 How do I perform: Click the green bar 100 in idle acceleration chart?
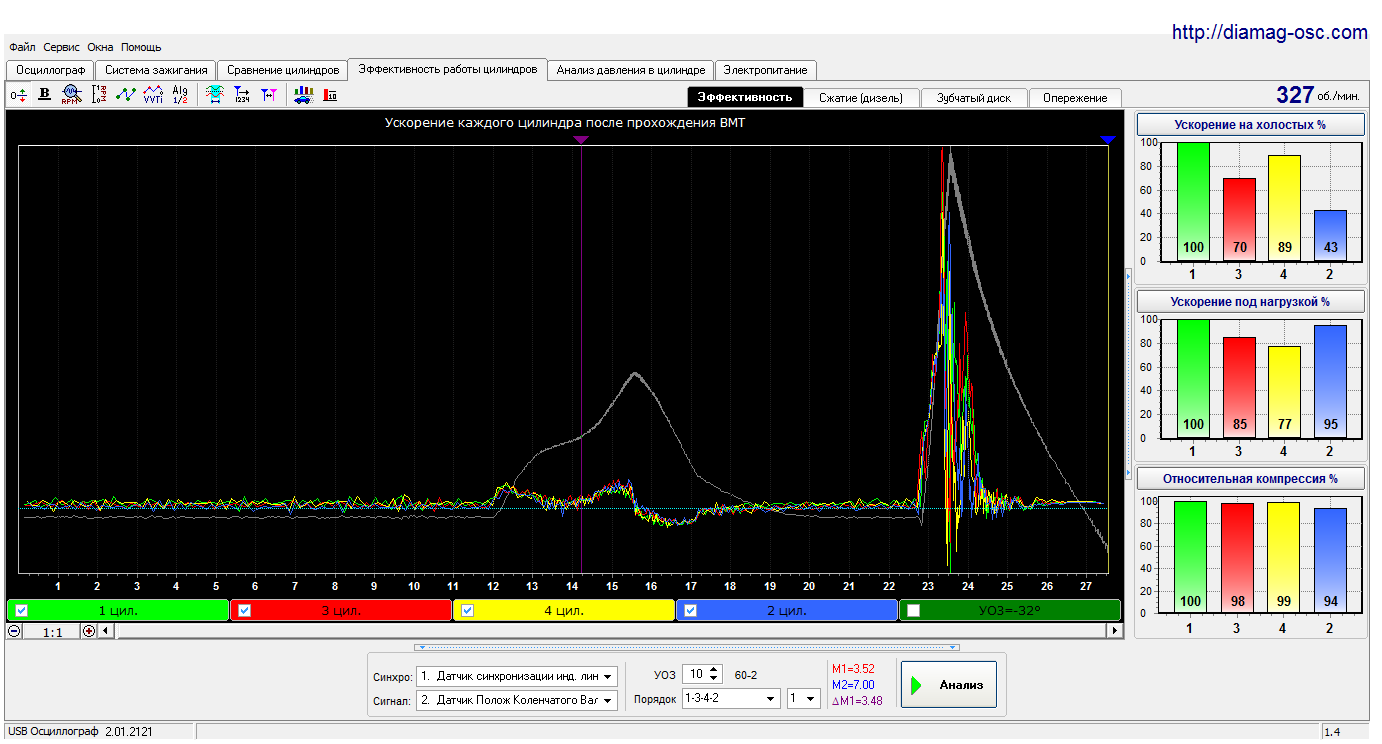tap(1193, 202)
